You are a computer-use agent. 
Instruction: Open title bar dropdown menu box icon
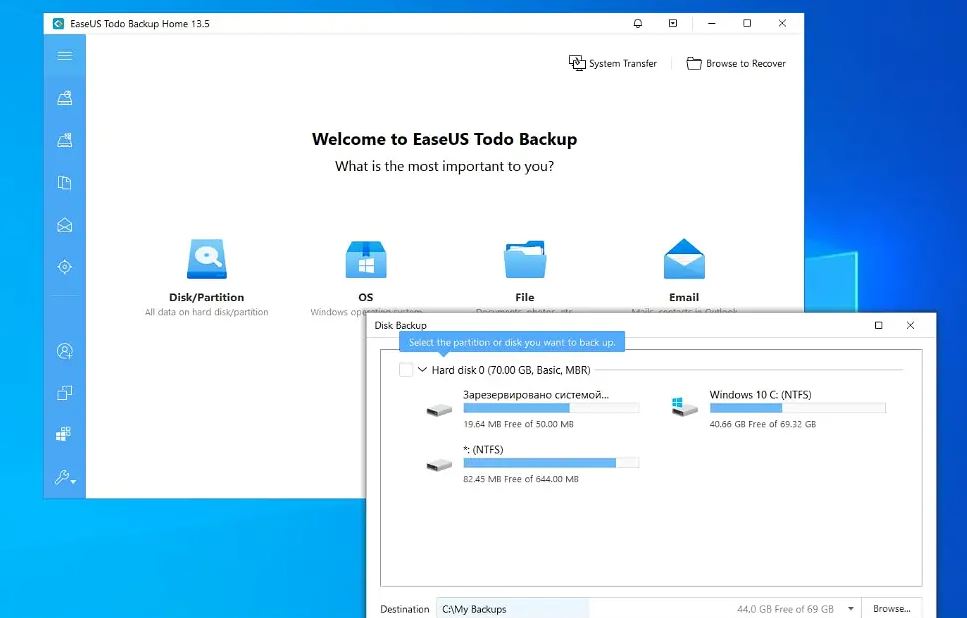(673, 23)
